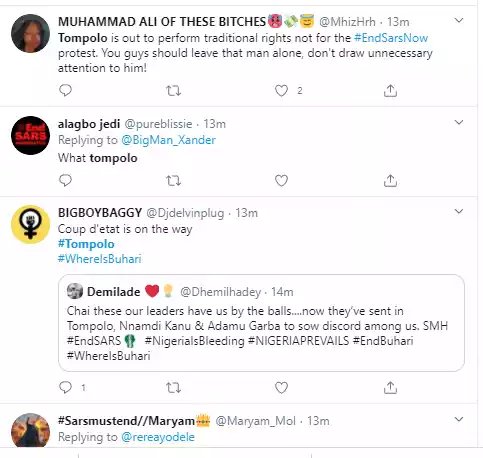Reply to alagbo jedi's 'What tompolo' tweet
The image size is (483, 458).
tap(65, 180)
